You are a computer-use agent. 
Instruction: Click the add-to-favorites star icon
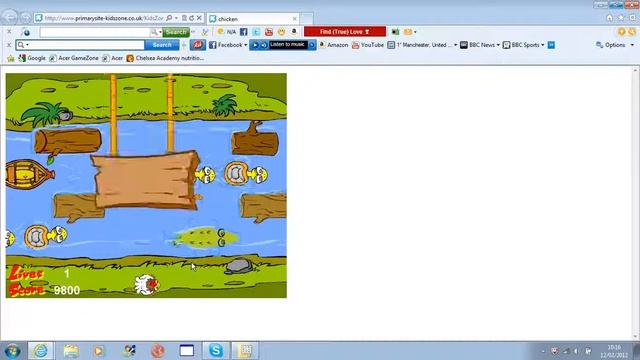[11, 58]
